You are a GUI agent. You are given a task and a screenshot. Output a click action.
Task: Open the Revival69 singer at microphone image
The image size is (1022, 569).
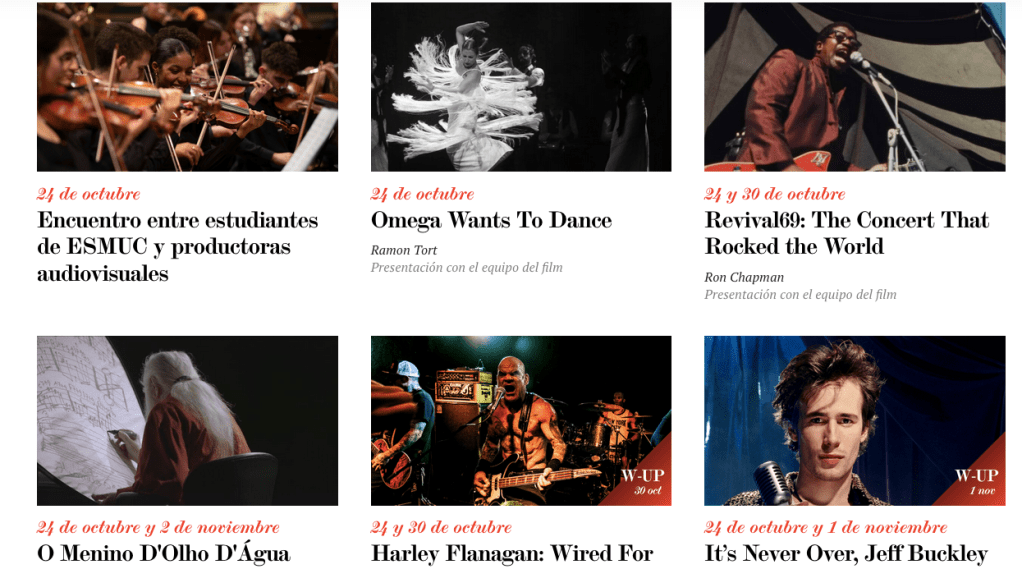pos(854,87)
